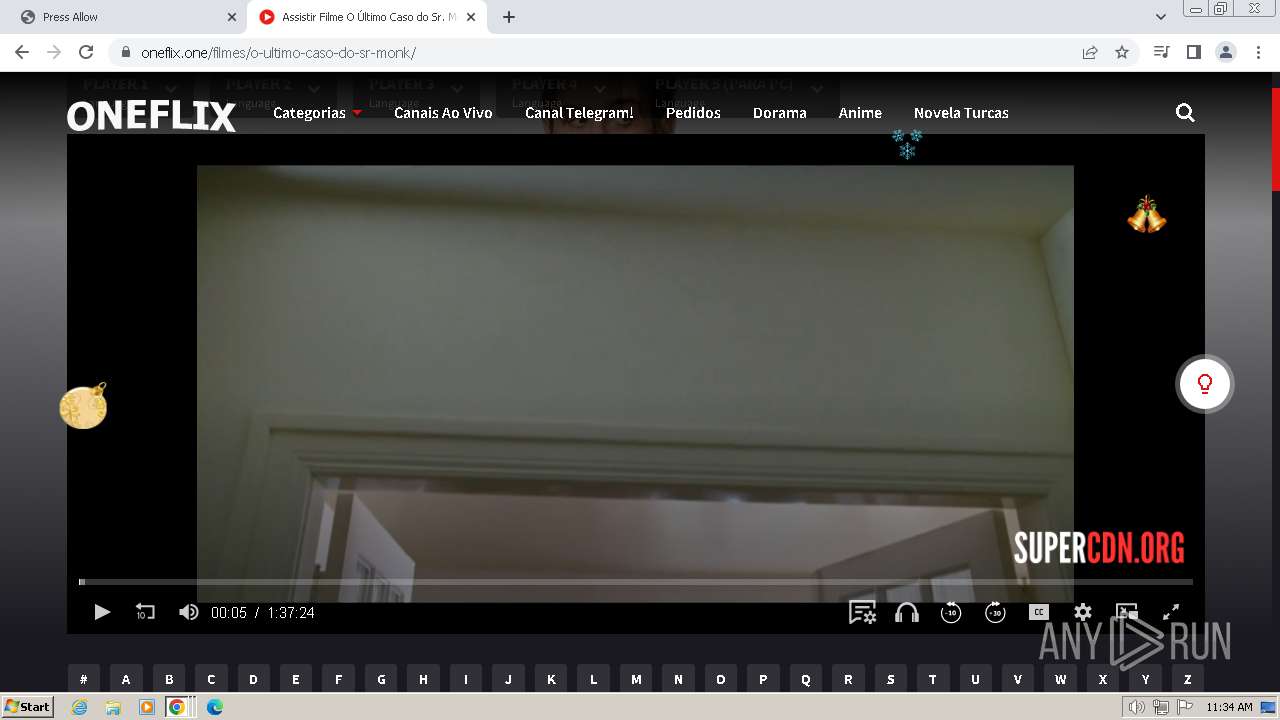Open Canal Telegram! link
This screenshot has height=720, width=1280.
tap(579, 113)
